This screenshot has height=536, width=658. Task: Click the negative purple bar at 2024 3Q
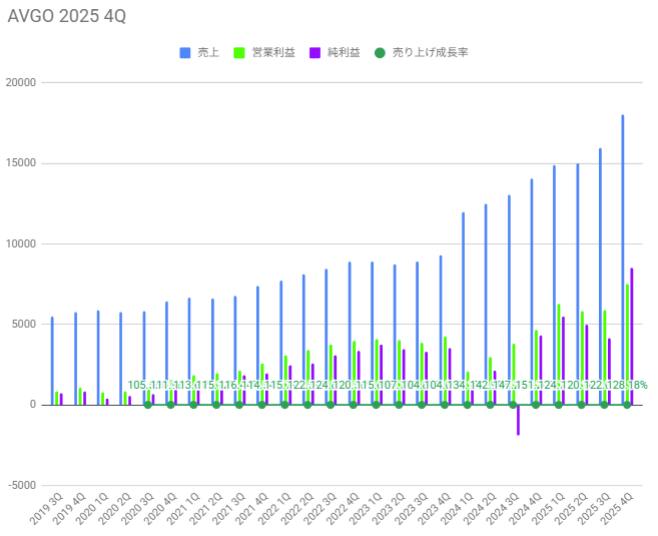(x=518, y=420)
